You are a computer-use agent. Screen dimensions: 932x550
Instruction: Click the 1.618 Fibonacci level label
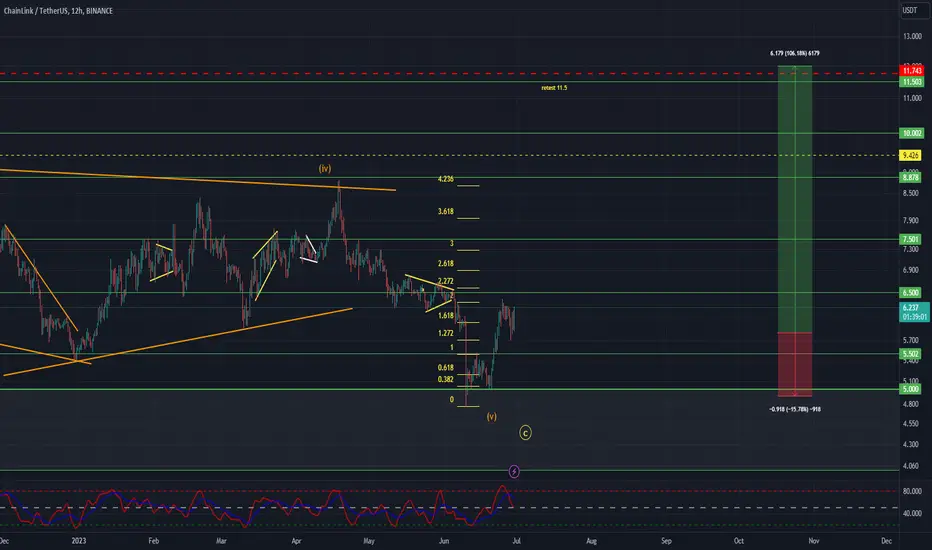point(446,316)
